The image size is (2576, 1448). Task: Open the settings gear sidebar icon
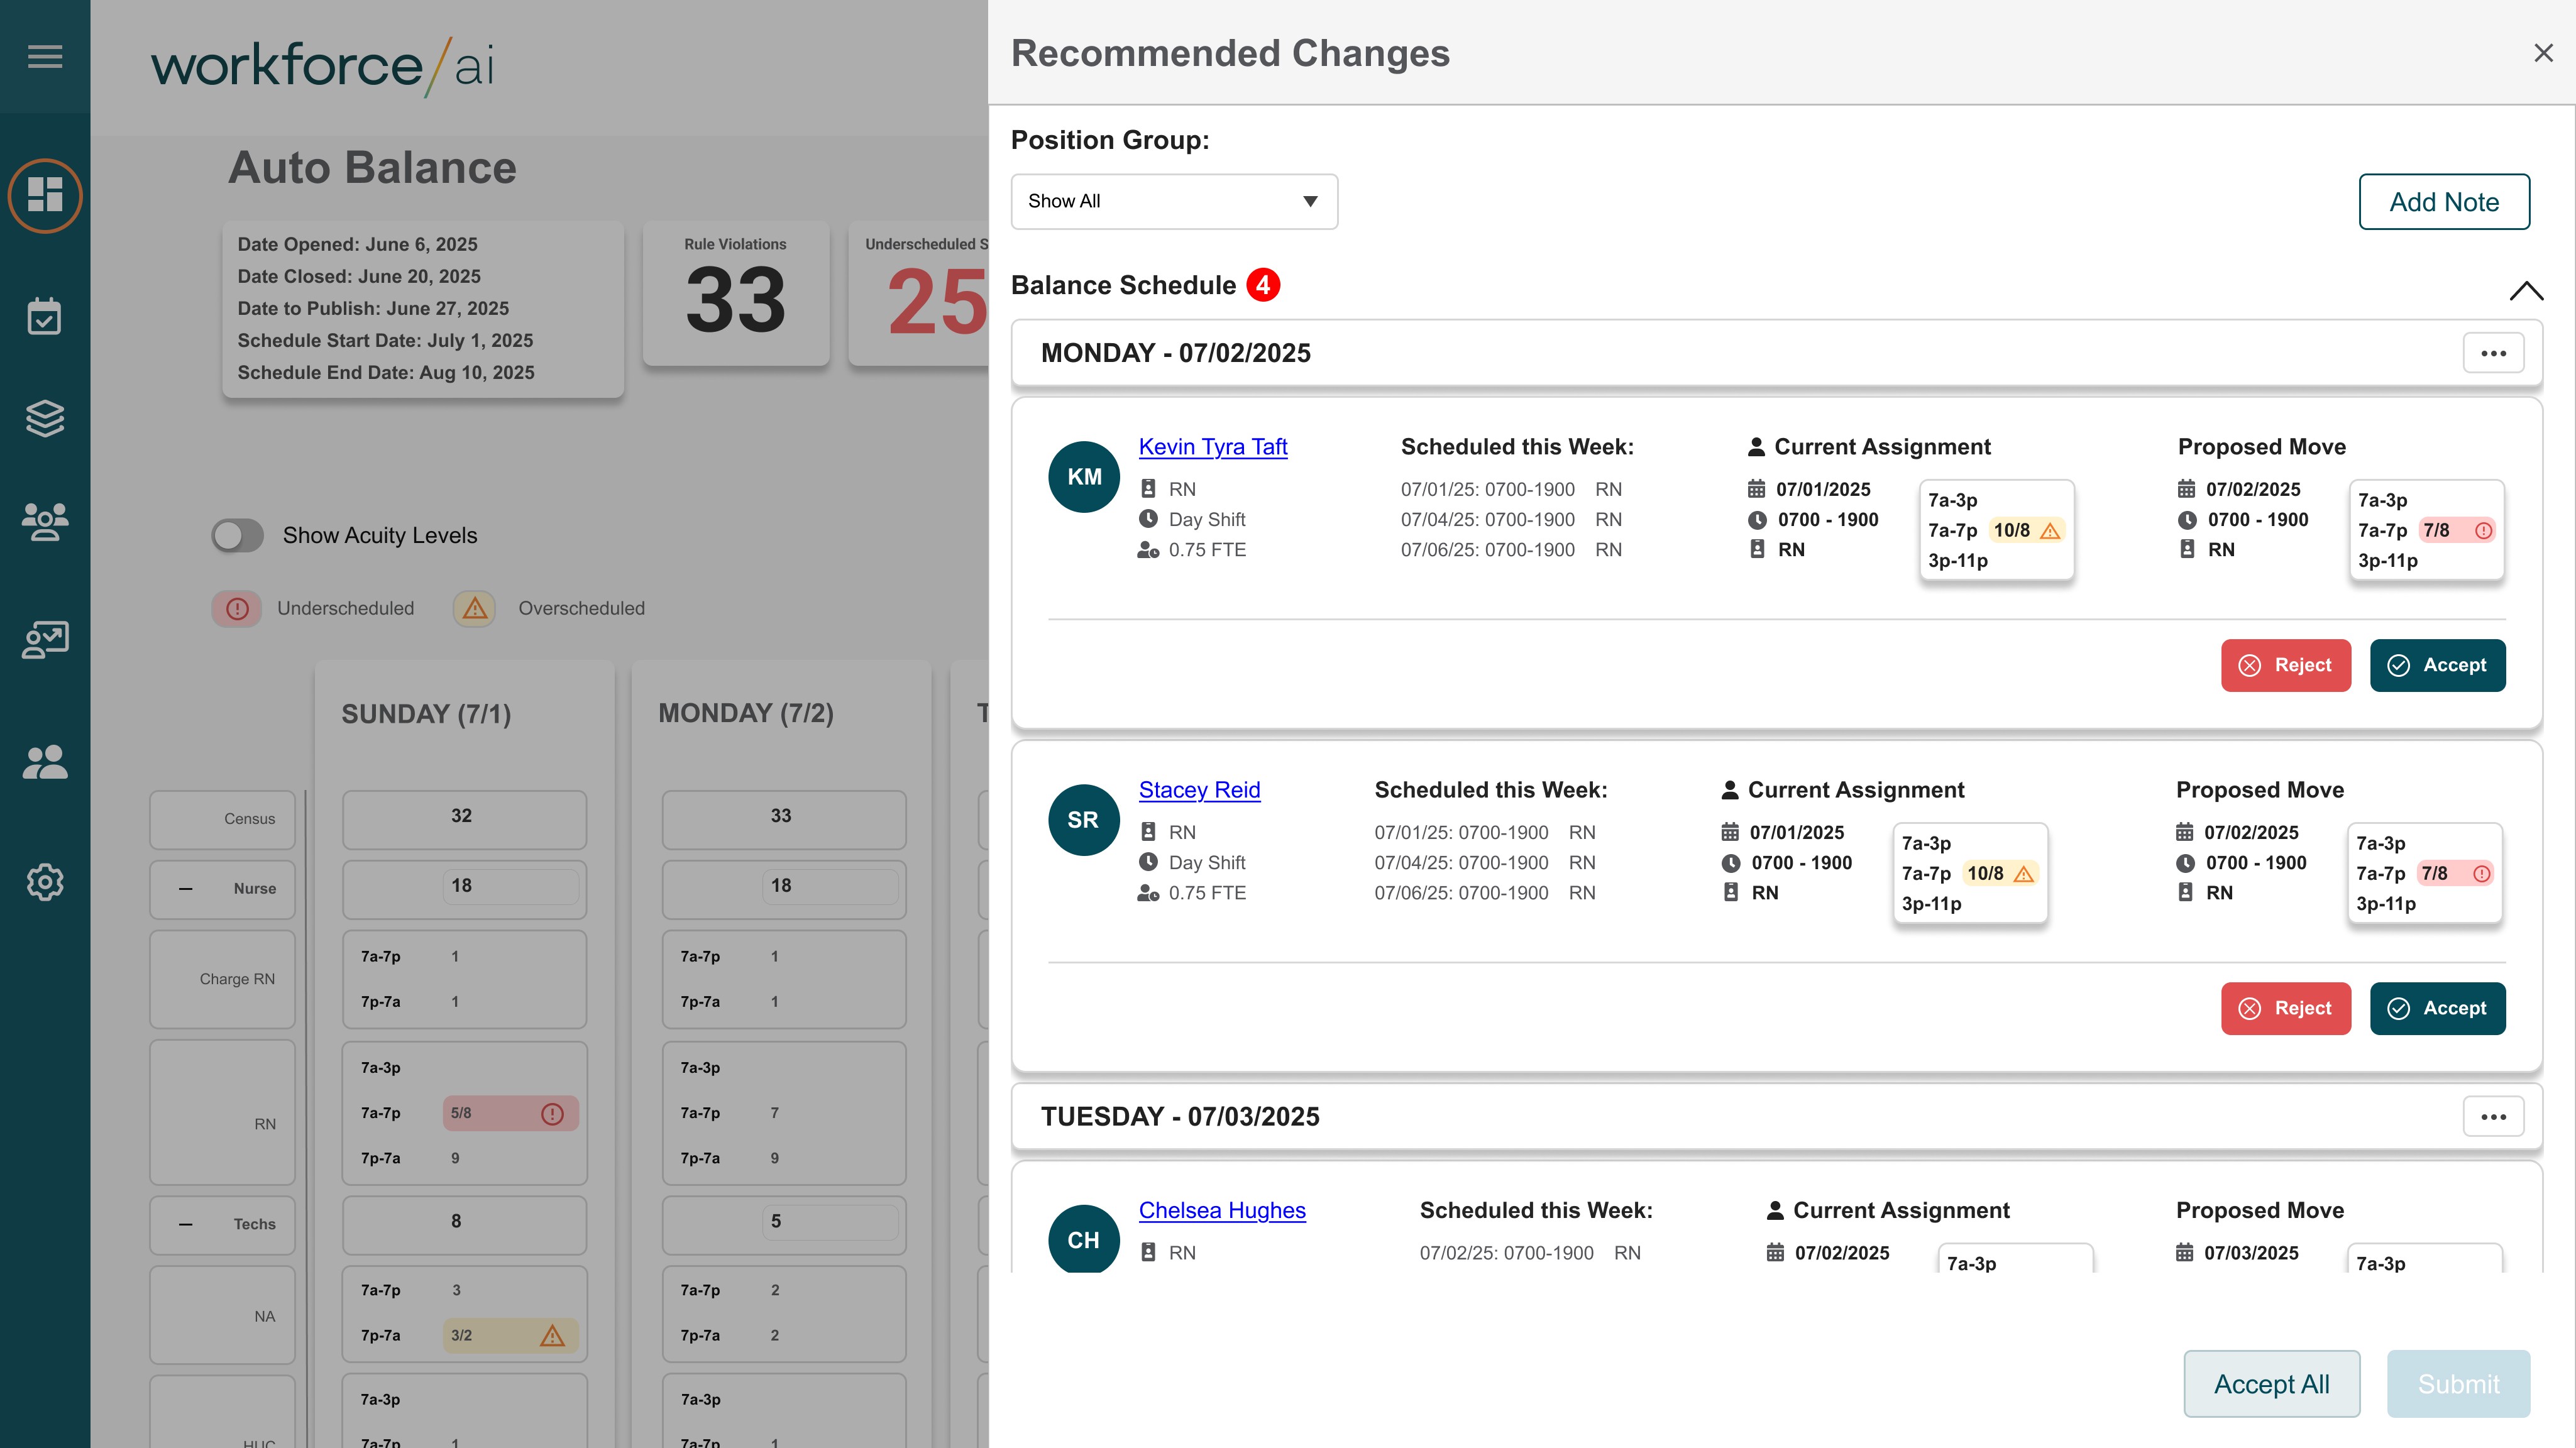click(x=45, y=882)
